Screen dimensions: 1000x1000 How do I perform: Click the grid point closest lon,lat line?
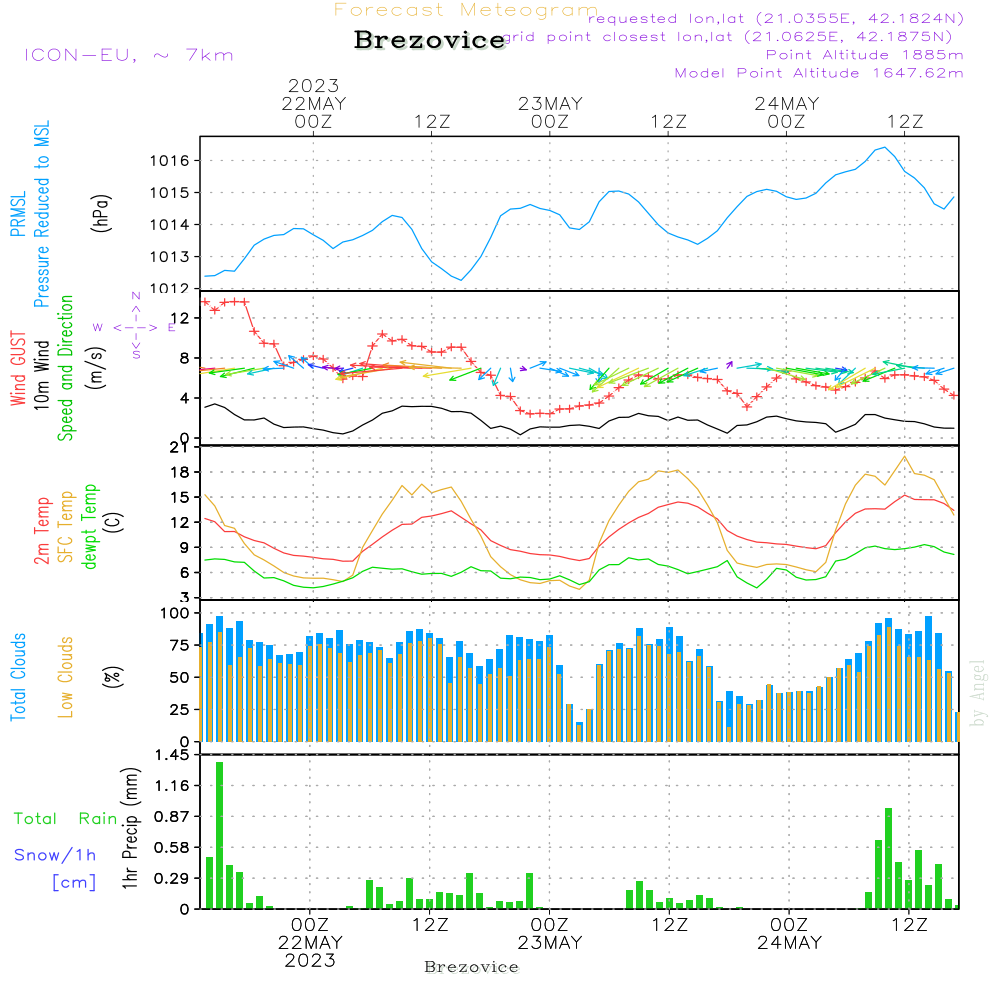727,37
